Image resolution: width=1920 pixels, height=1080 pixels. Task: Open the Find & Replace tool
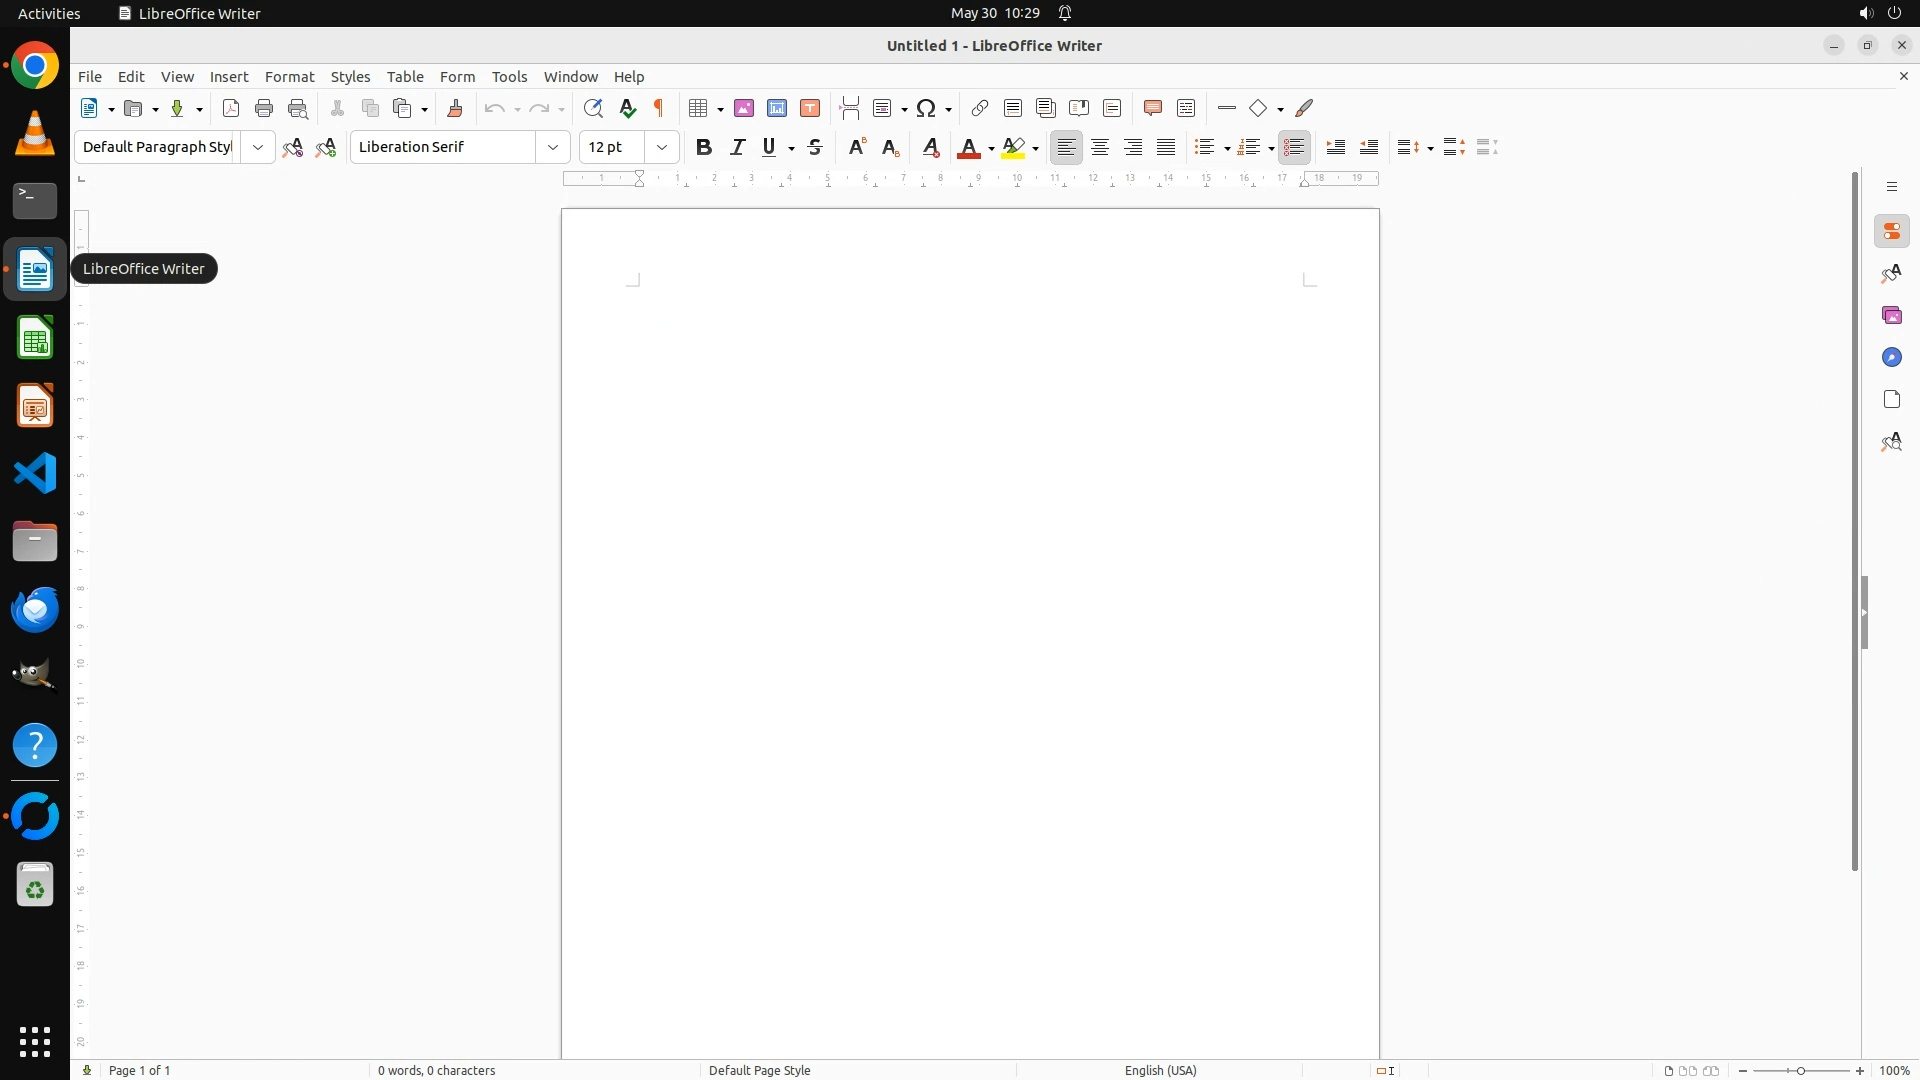pyautogui.click(x=593, y=108)
